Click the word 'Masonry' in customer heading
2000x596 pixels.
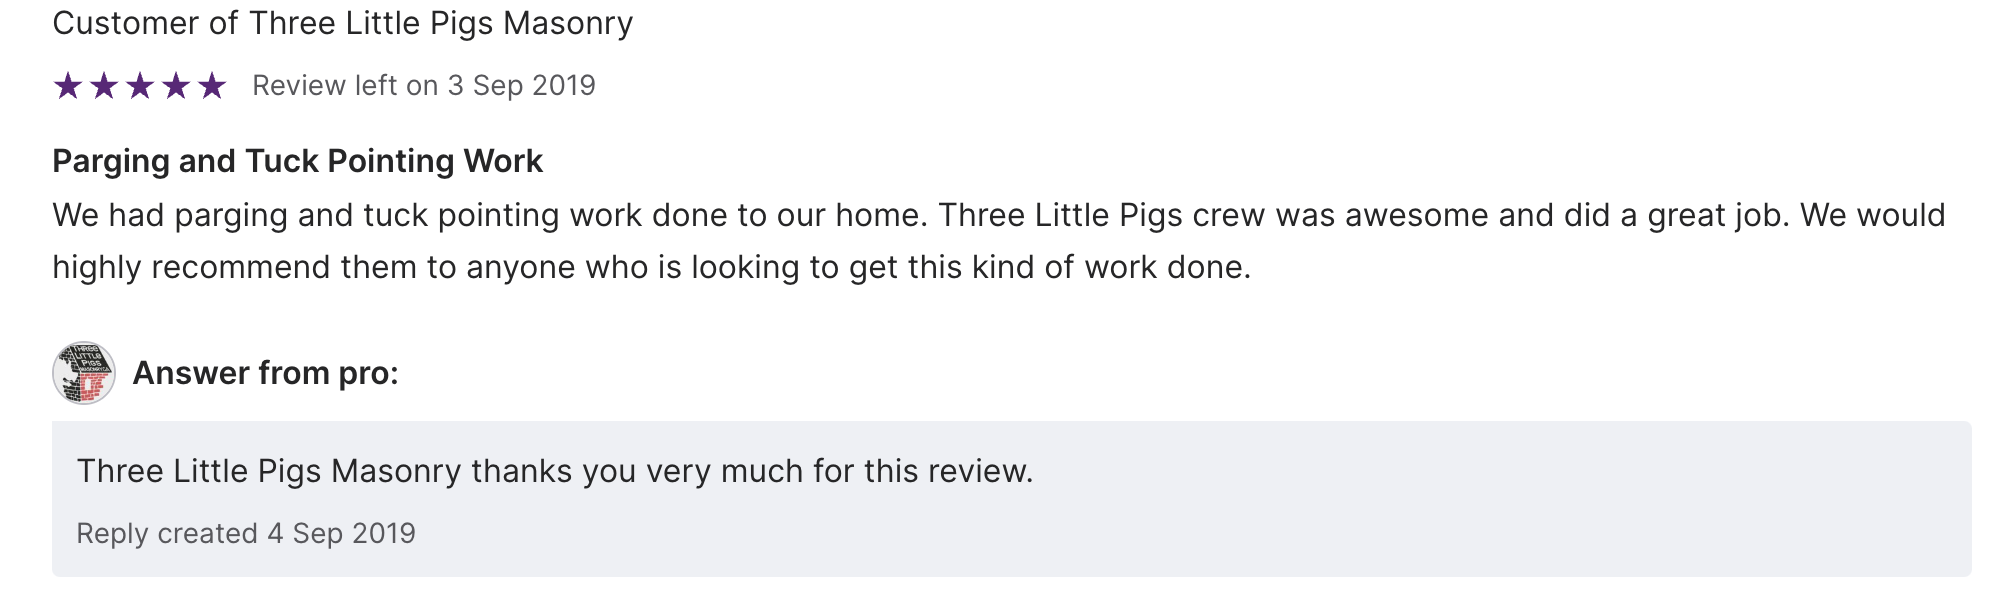pos(567,23)
